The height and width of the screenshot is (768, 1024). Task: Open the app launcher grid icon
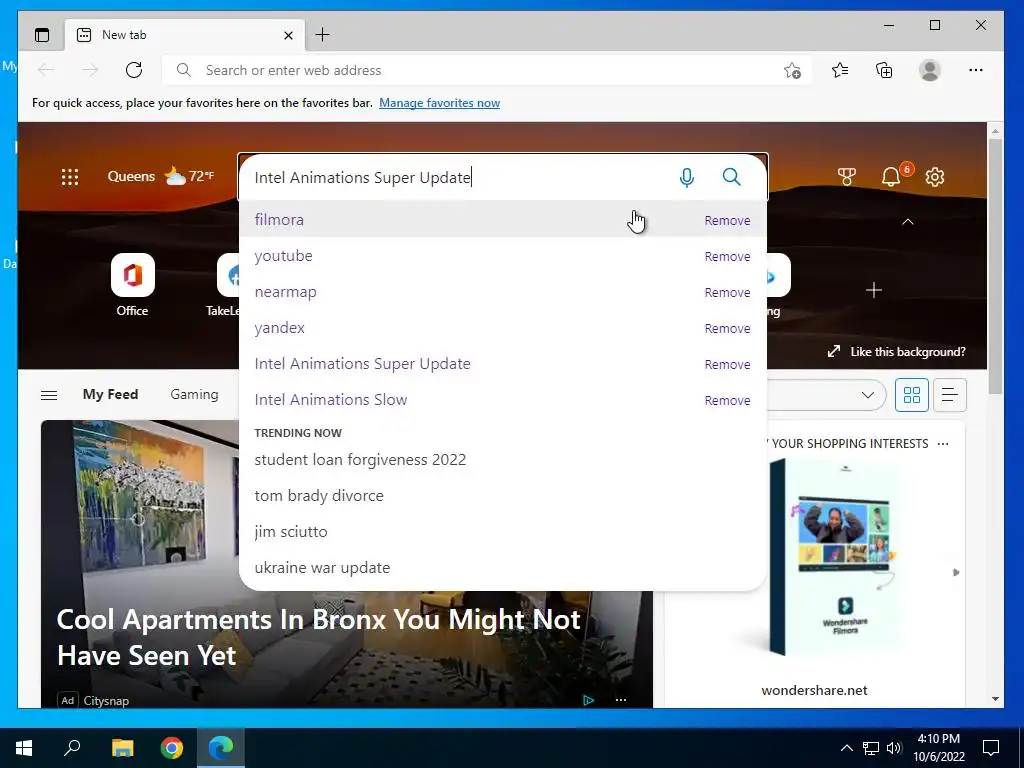pyautogui.click(x=70, y=177)
